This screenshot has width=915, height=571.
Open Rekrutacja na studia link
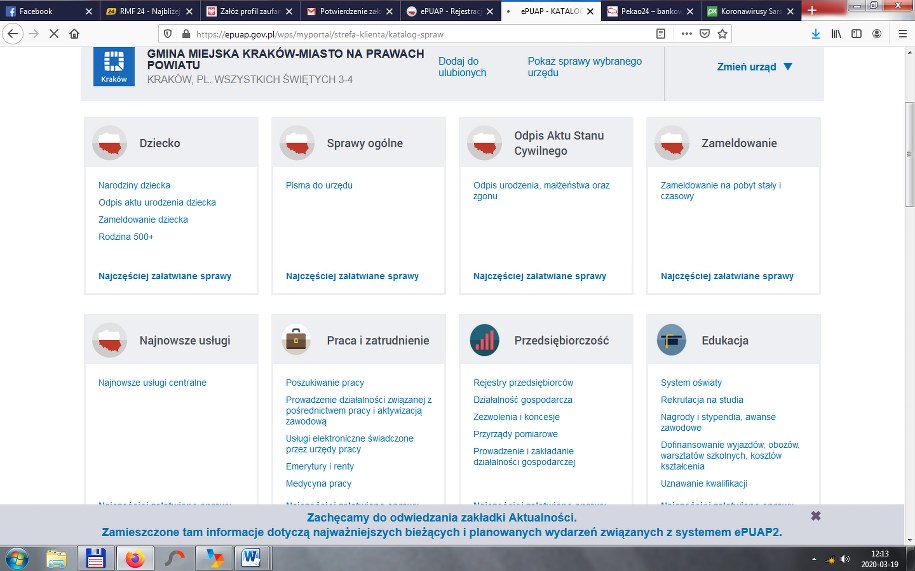pos(702,400)
